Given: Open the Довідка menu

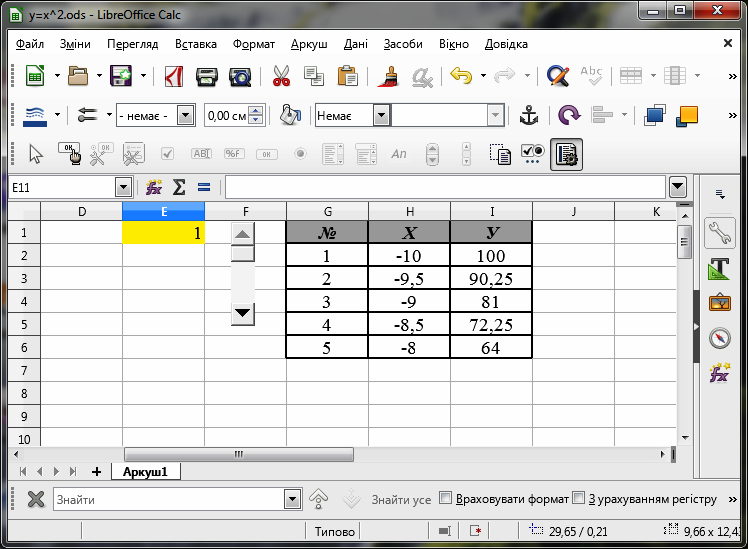Looking at the screenshot, I should click(506, 44).
